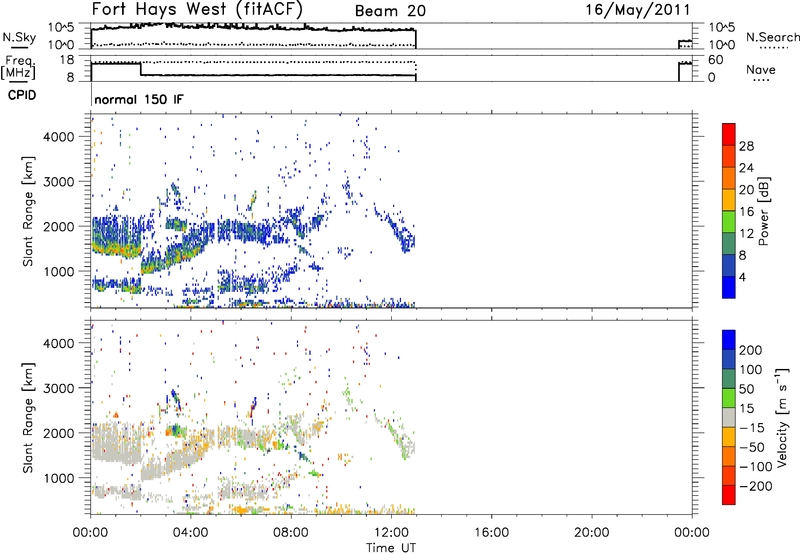Image resolution: width=800 pixels, height=554 pixels.
Task: Click the '1000' tick on the velocity panel
Action: (x=58, y=478)
